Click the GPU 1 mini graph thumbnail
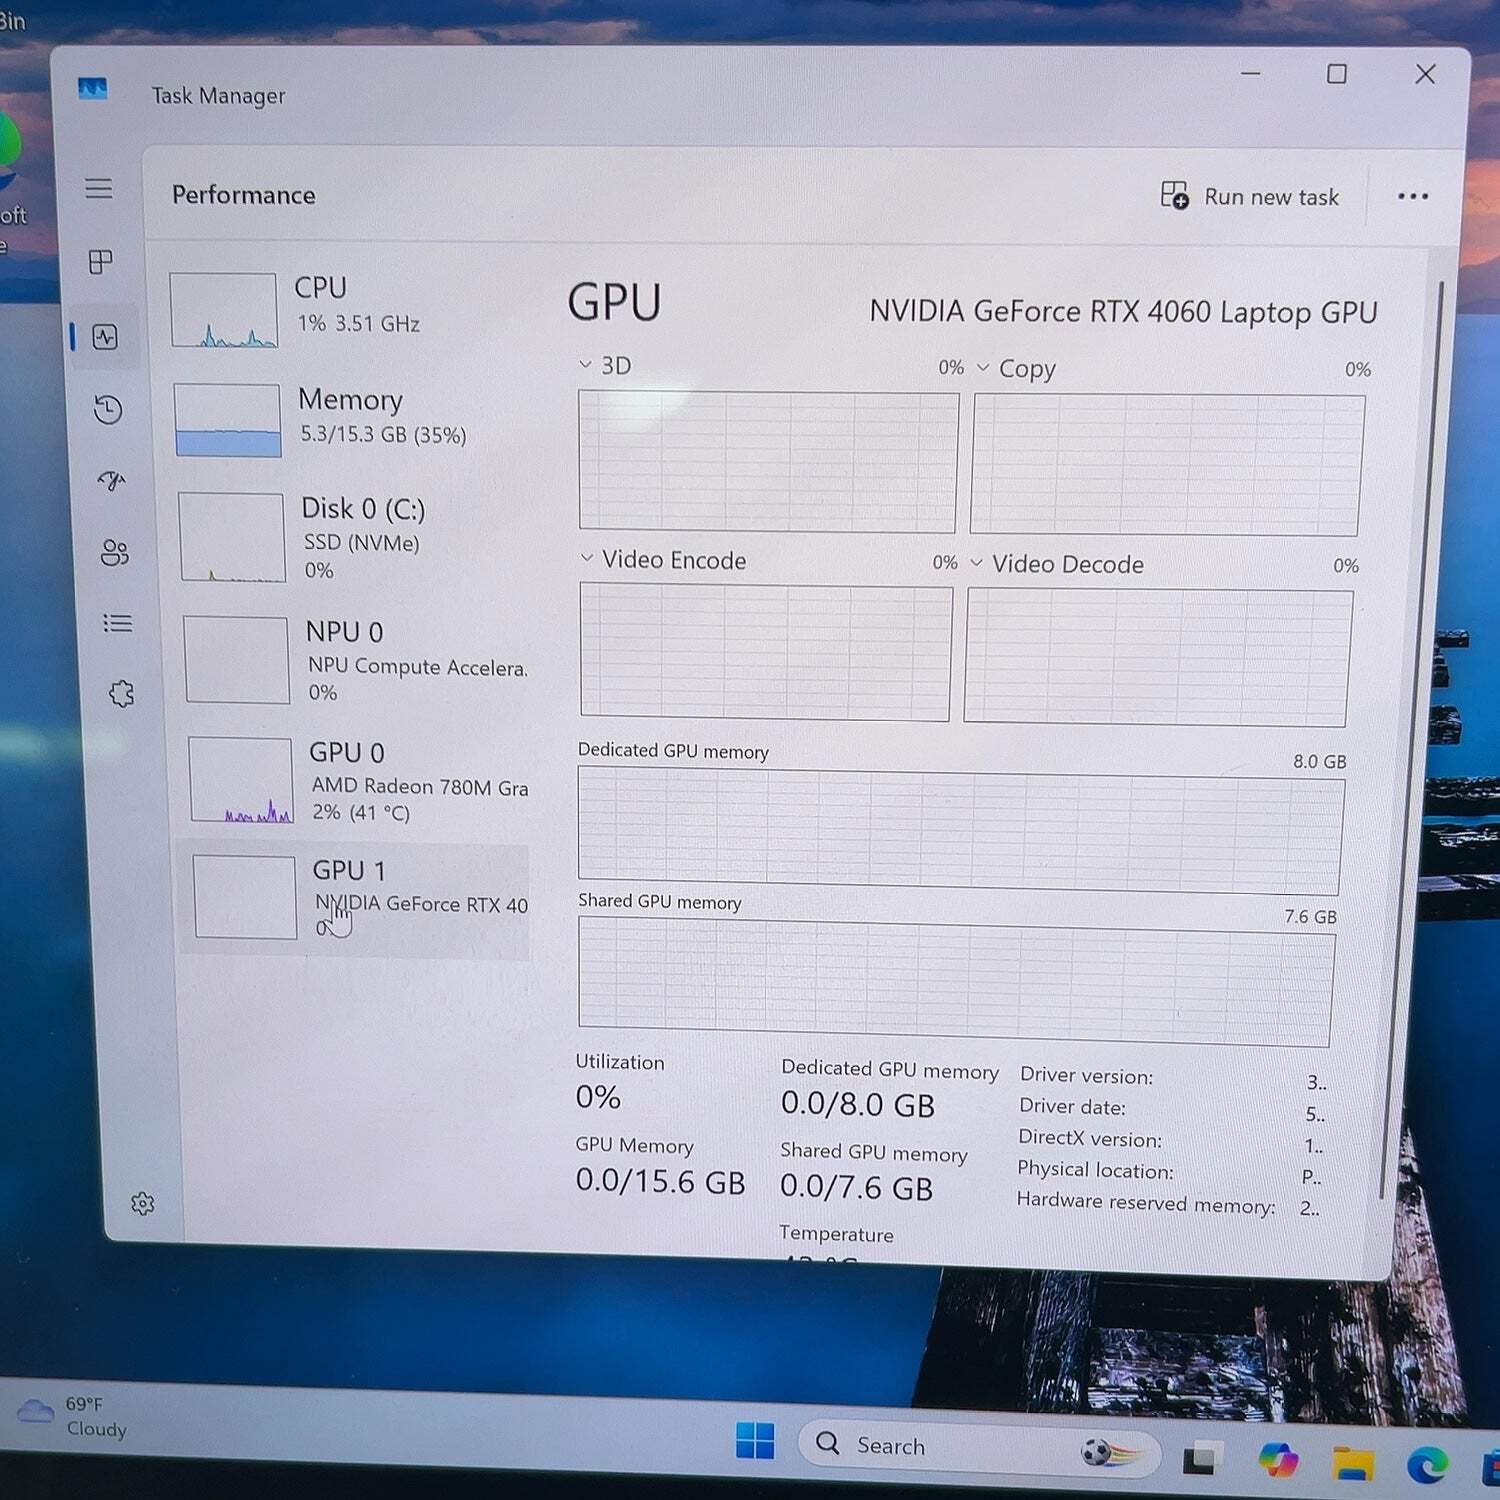Viewport: 1500px width, 1500px height. tap(245, 897)
